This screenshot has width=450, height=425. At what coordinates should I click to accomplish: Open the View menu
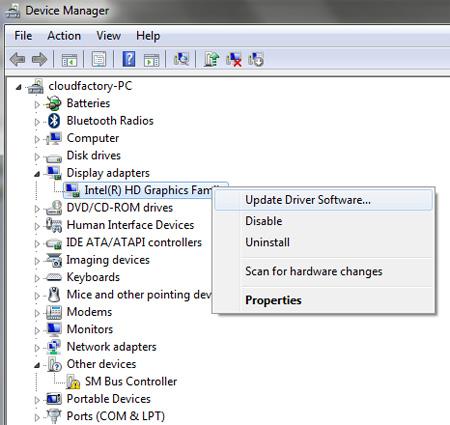pyautogui.click(x=108, y=36)
